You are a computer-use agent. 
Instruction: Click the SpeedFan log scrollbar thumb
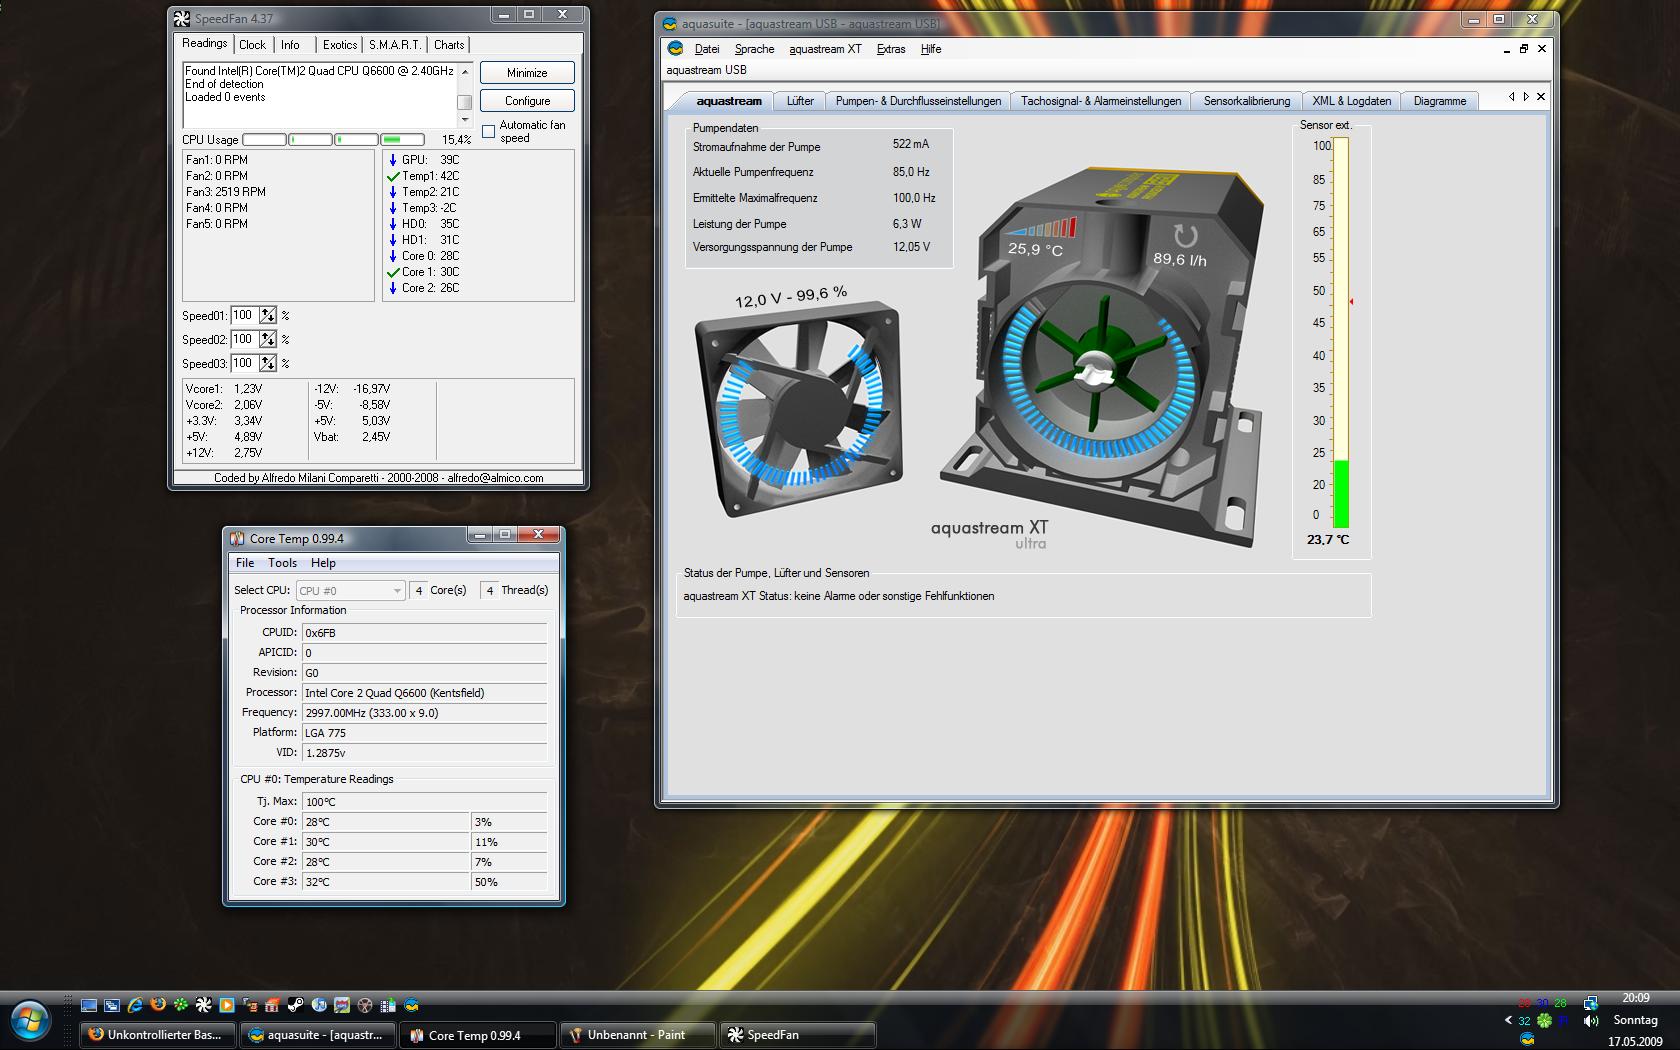point(465,102)
